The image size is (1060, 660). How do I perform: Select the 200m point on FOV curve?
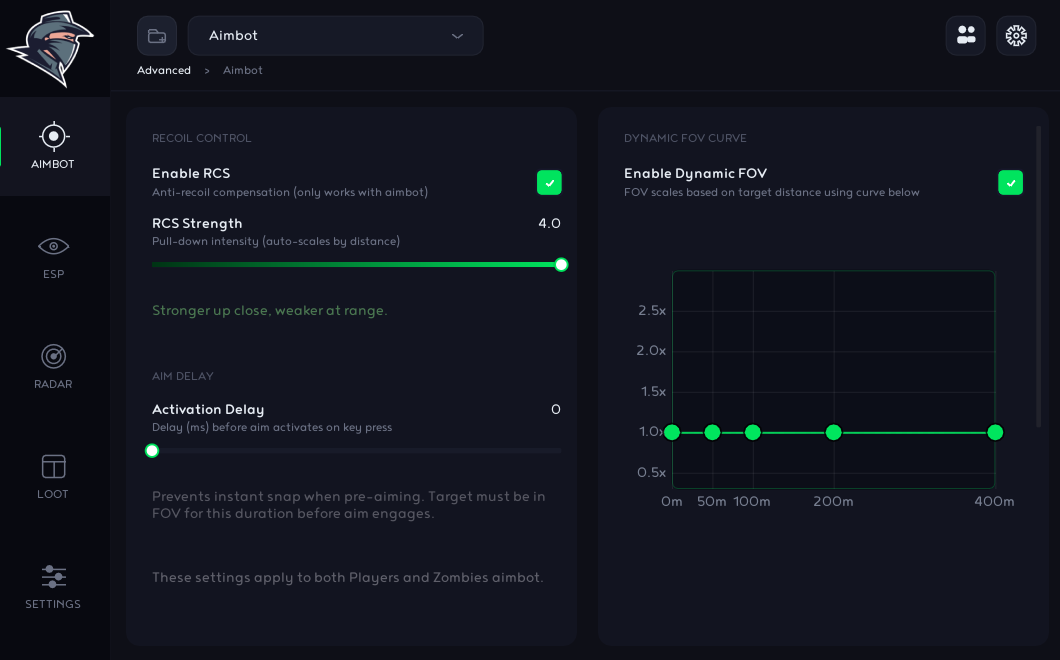pyautogui.click(x=834, y=432)
